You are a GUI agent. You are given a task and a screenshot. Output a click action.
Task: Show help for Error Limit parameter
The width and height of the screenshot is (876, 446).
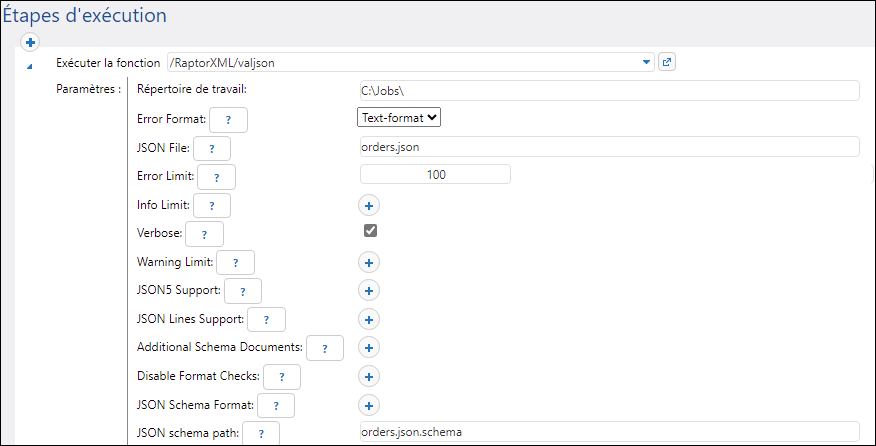pyautogui.click(x=216, y=178)
